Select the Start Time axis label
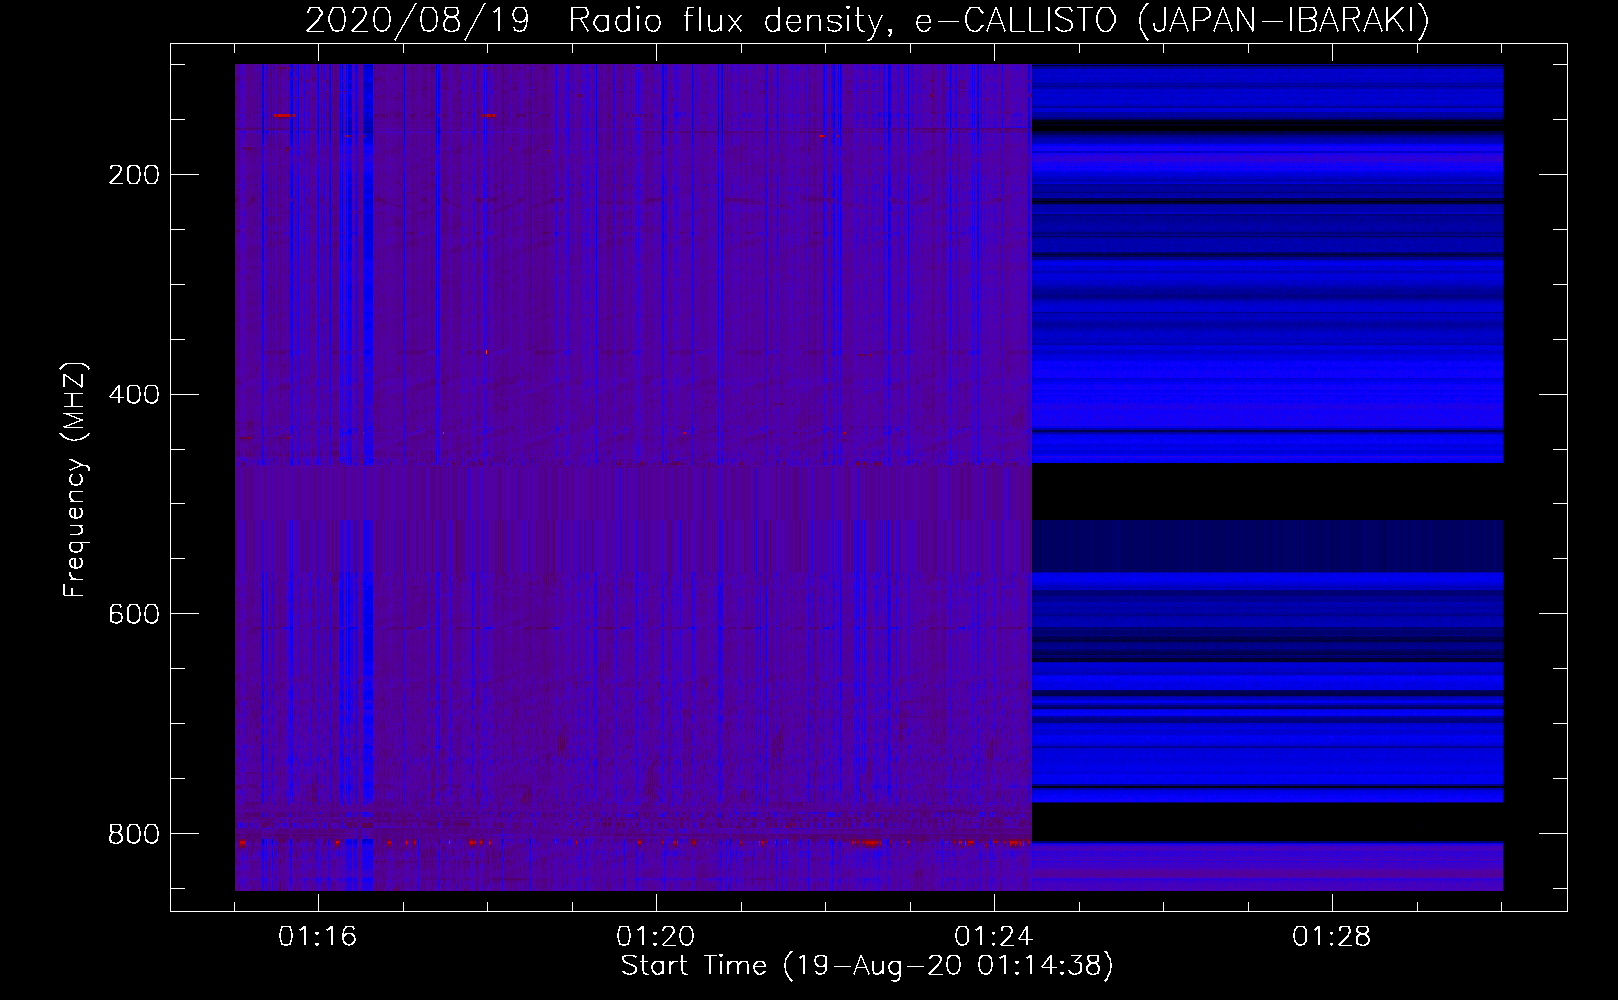Screen dimensions: 1618x1000 [867, 966]
